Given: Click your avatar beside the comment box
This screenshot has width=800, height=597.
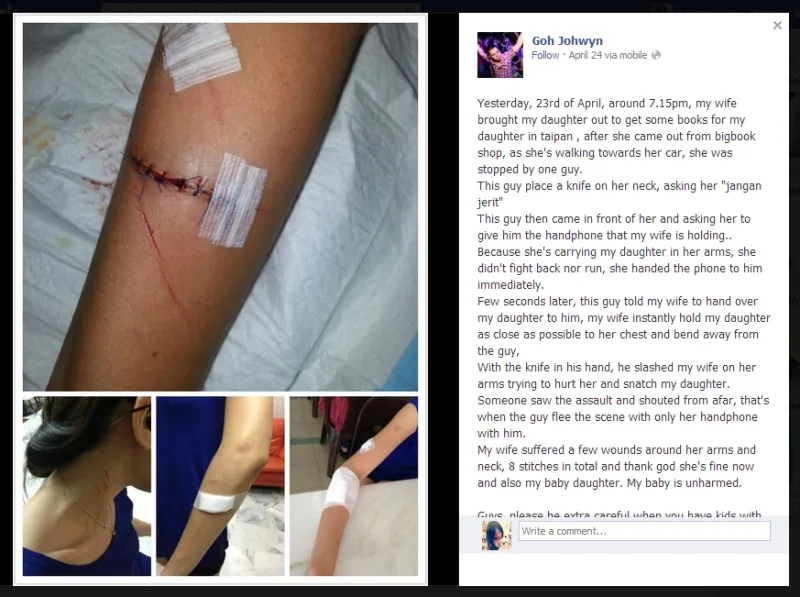Looking at the screenshot, I should coord(496,535).
